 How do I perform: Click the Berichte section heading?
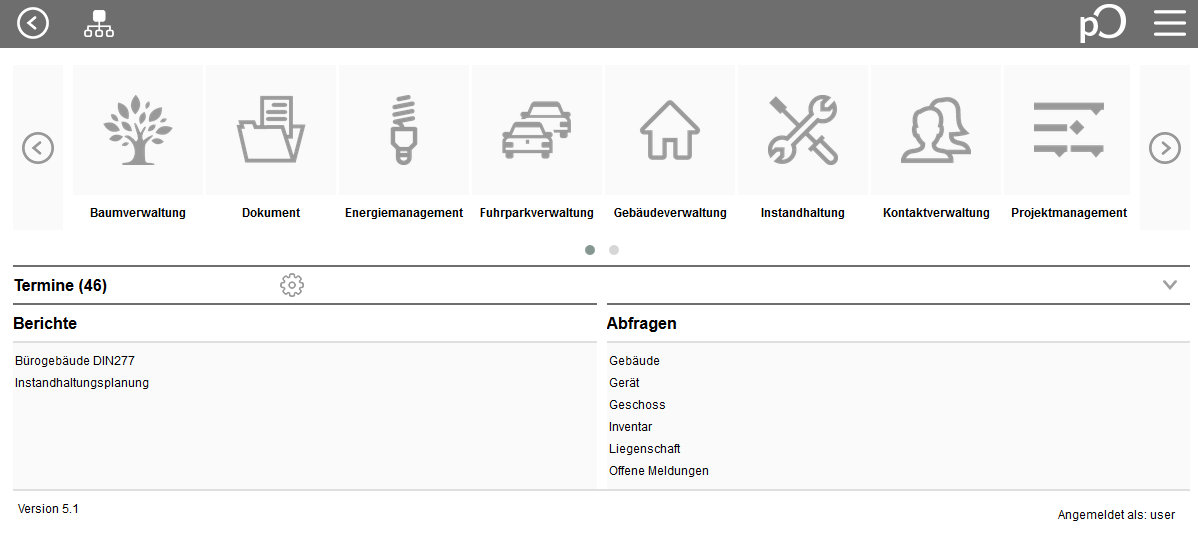(45, 323)
